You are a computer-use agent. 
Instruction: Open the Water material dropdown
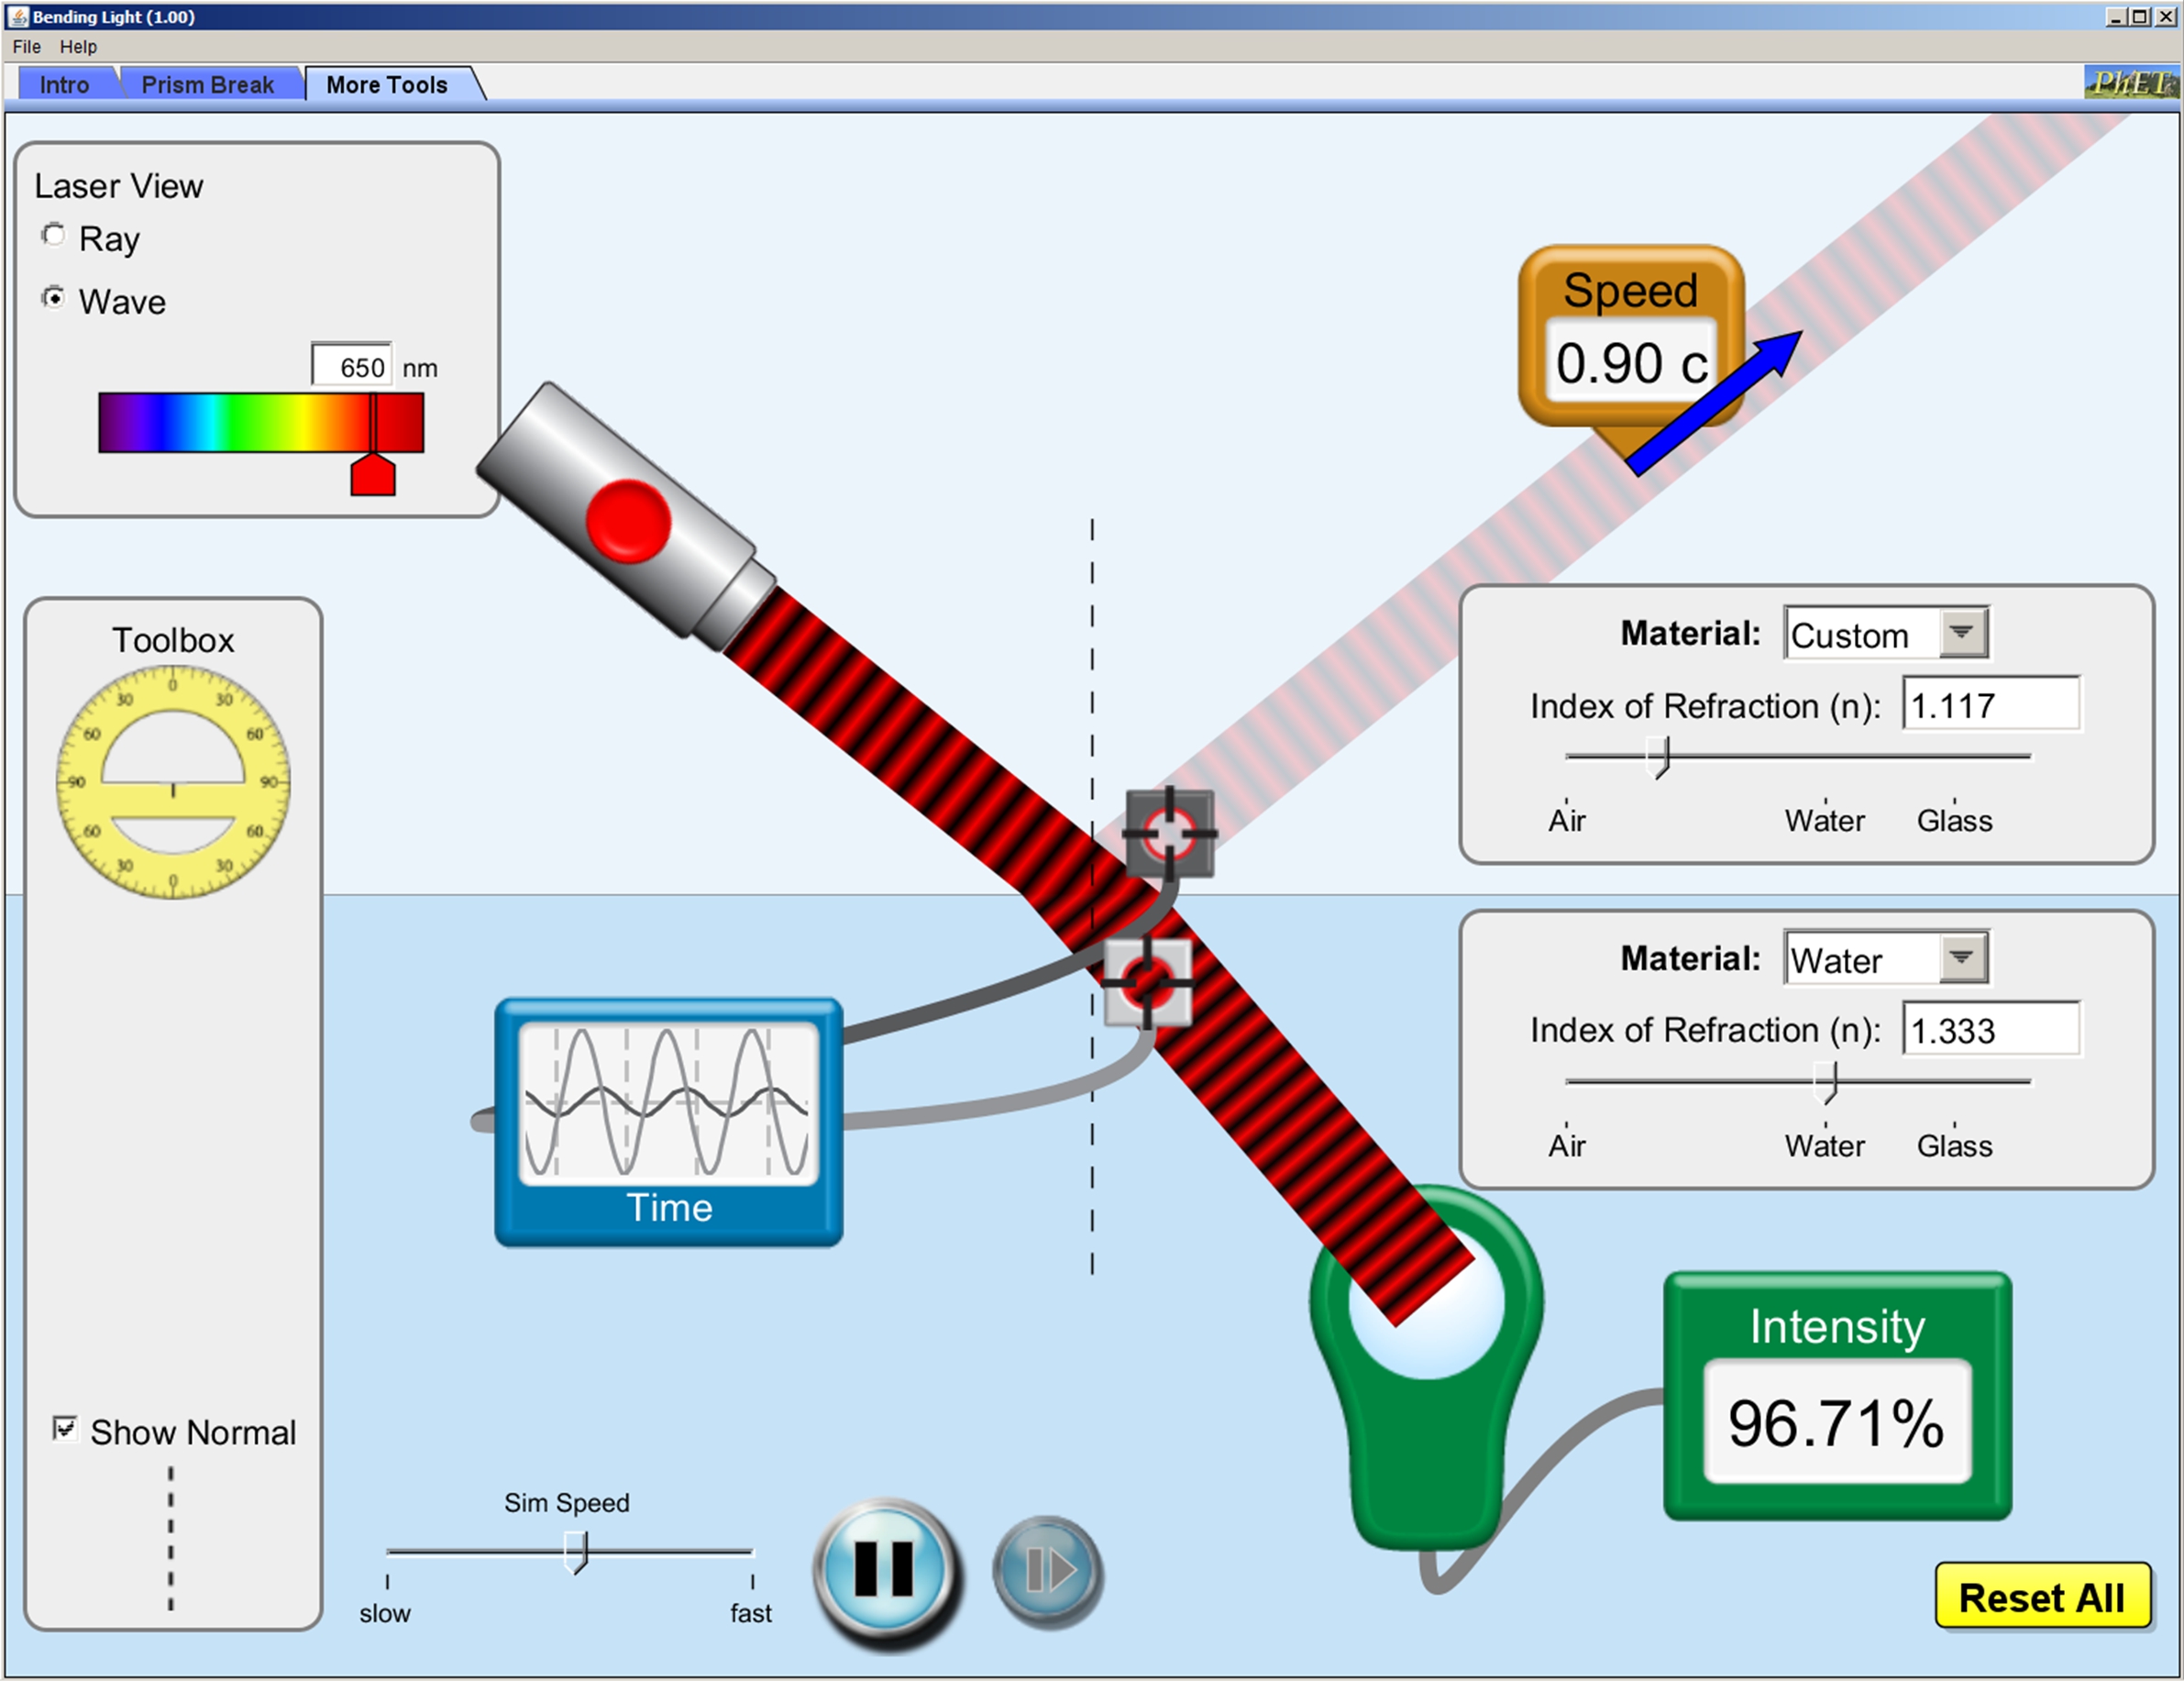tap(1961, 958)
